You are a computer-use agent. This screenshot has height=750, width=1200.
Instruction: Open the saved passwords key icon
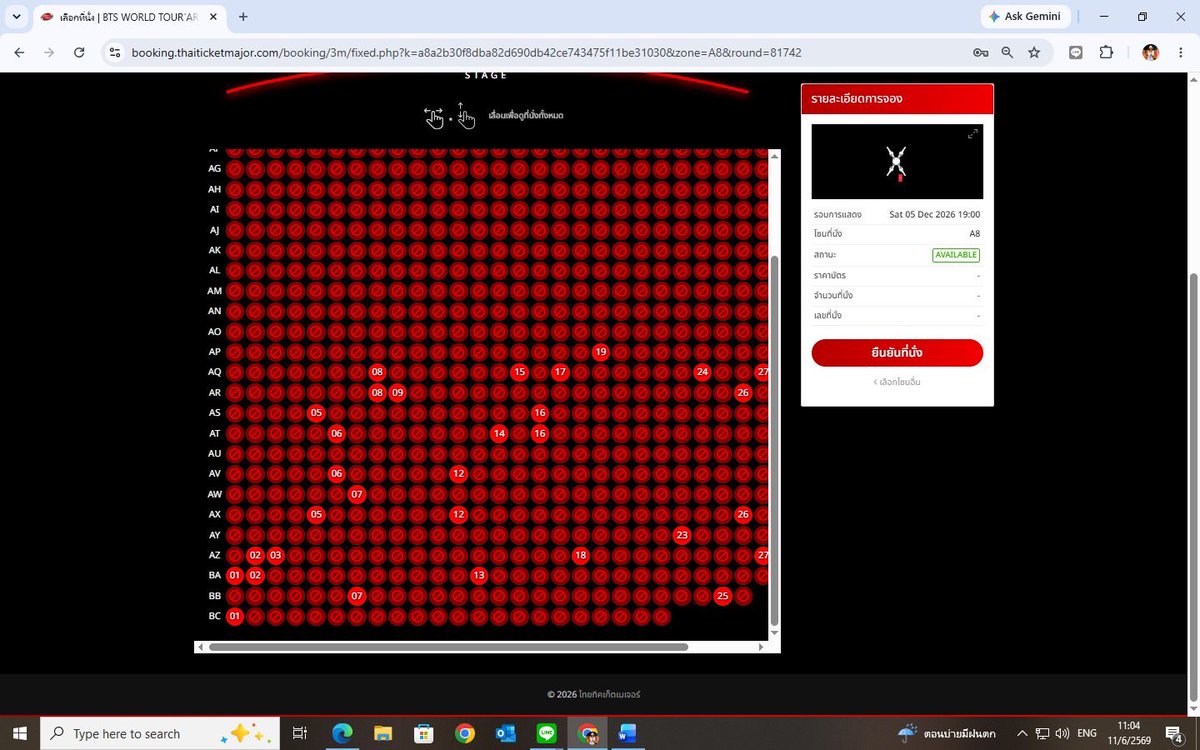click(x=981, y=52)
